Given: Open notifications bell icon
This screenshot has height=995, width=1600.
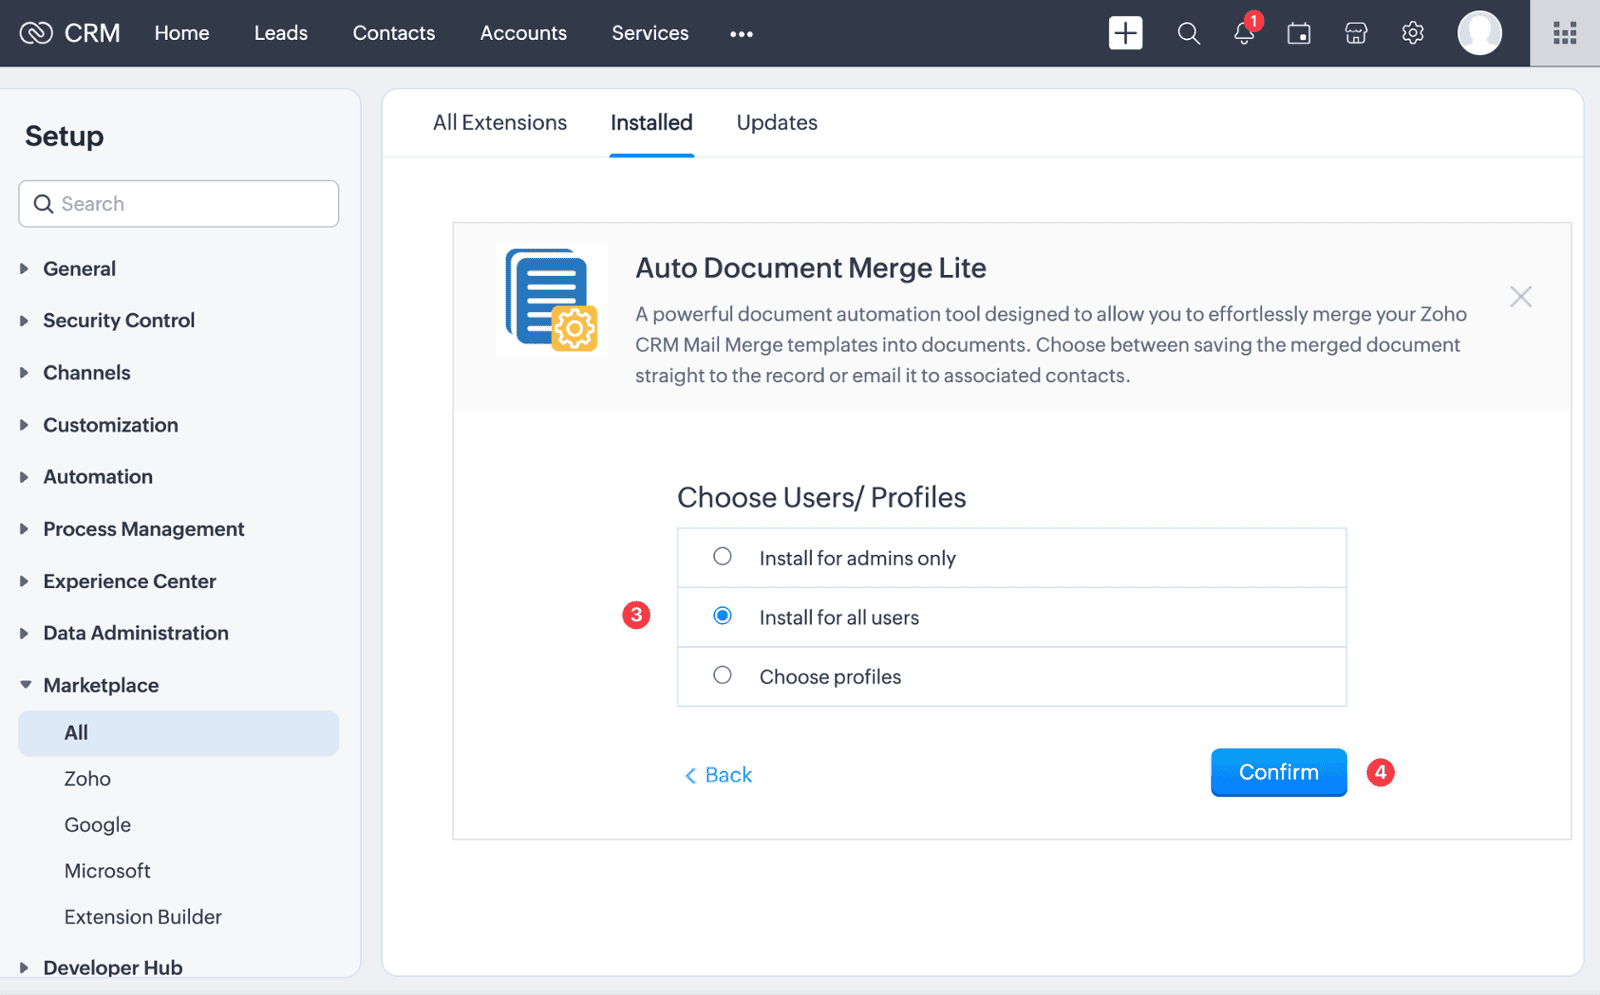Looking at the screenshot, I should (1245, 33).
